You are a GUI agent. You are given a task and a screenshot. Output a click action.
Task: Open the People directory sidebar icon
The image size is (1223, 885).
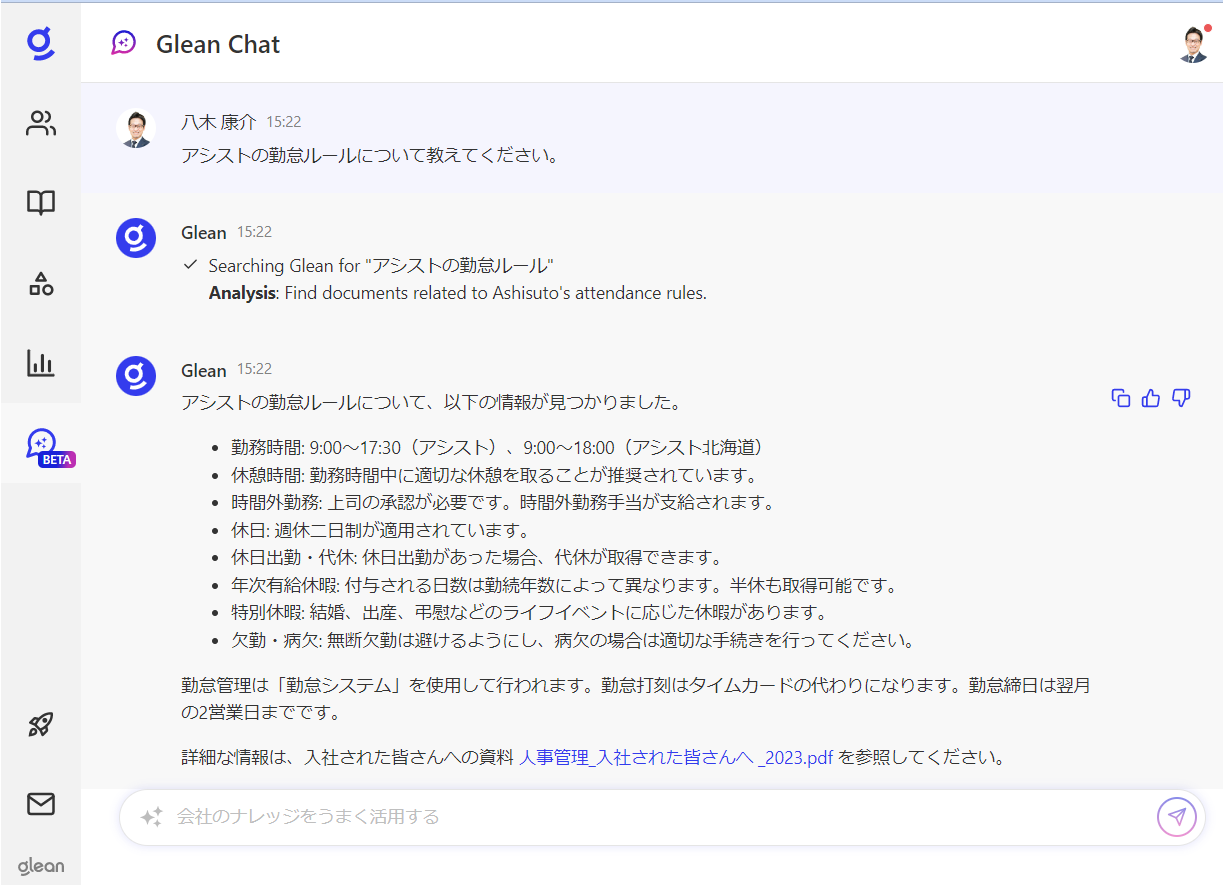click(x=41, y=124)
